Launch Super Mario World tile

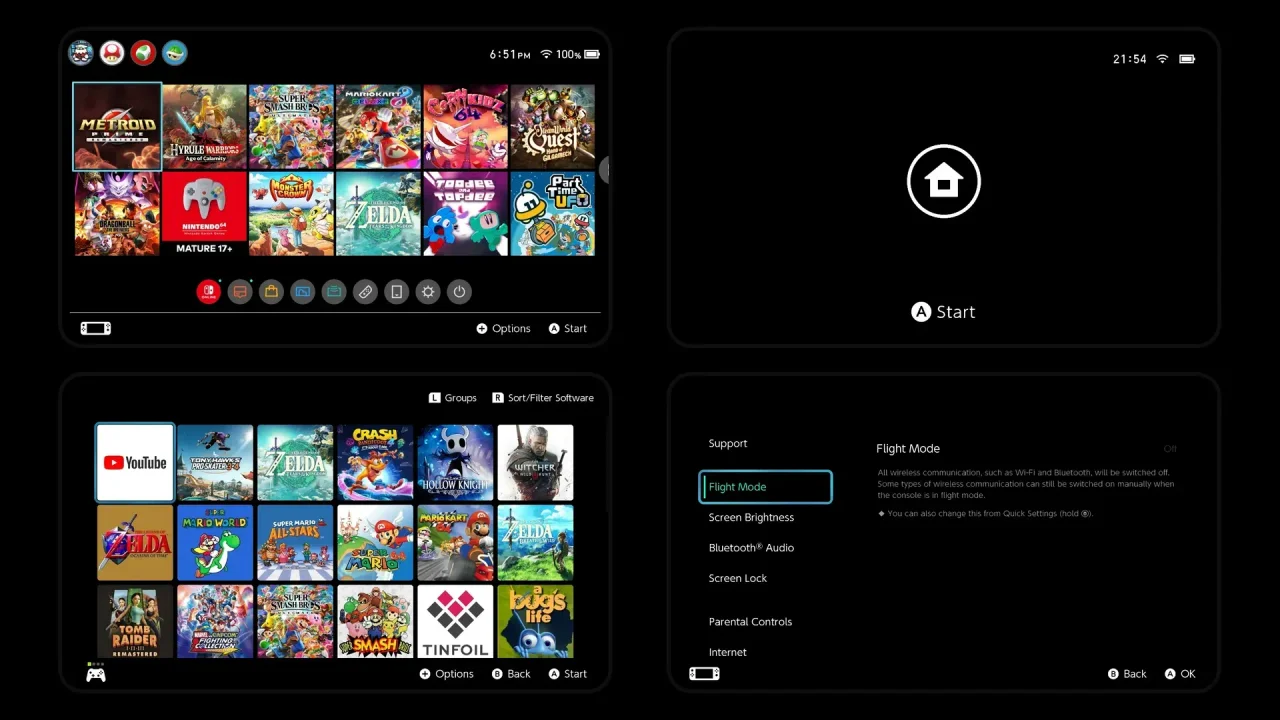215,542
